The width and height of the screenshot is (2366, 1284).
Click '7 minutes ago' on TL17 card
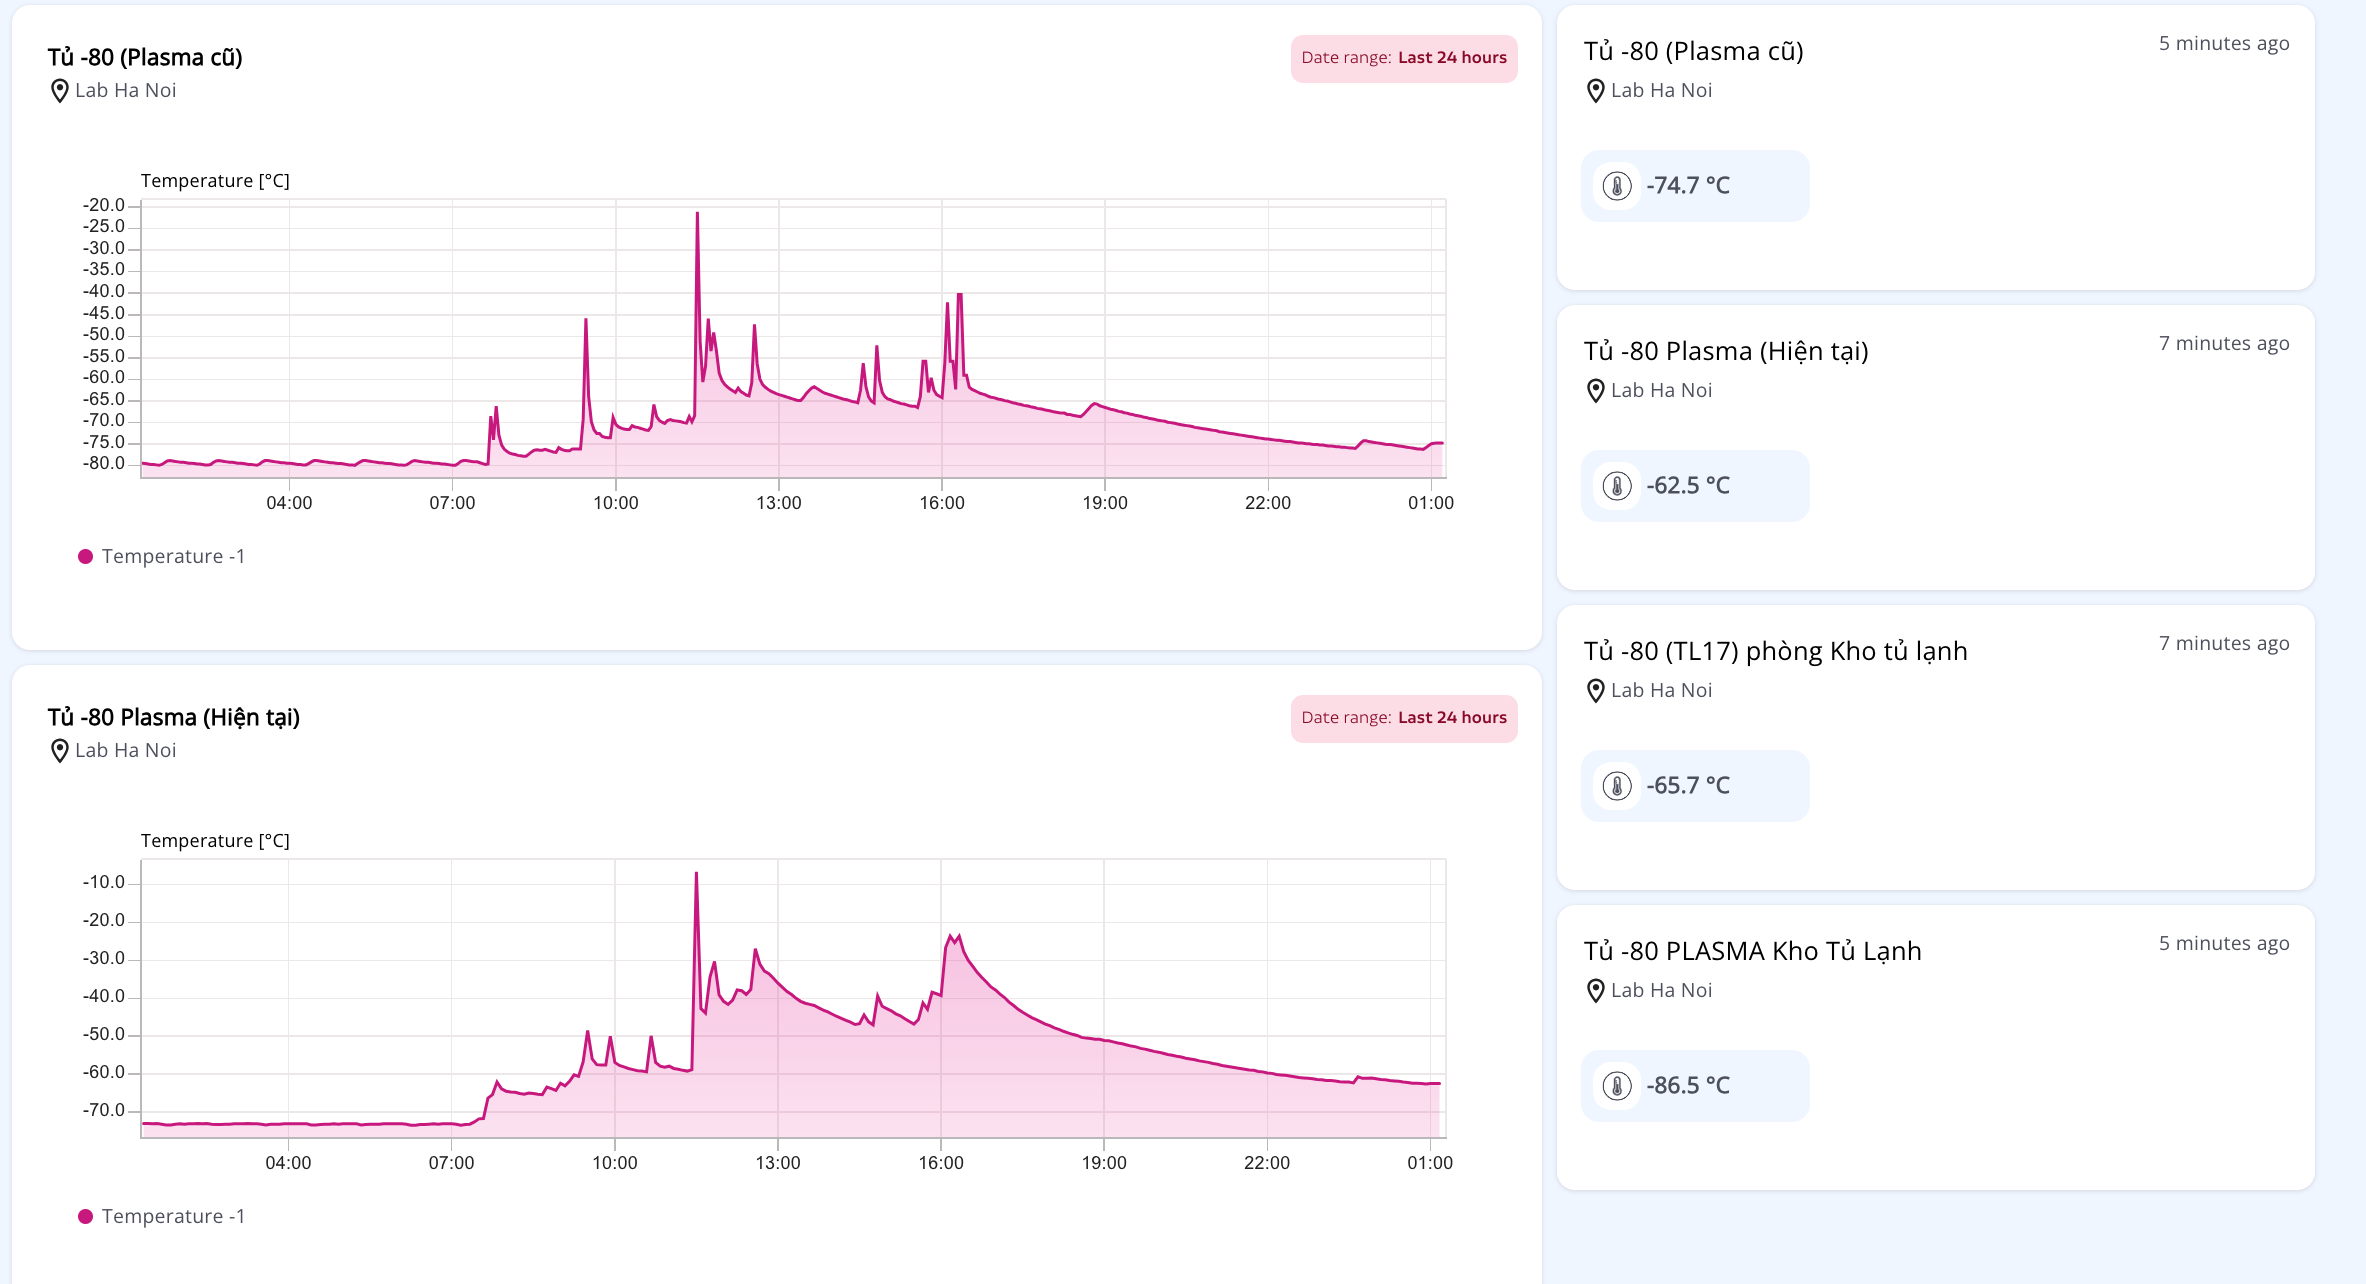(x=2224, y=644)
